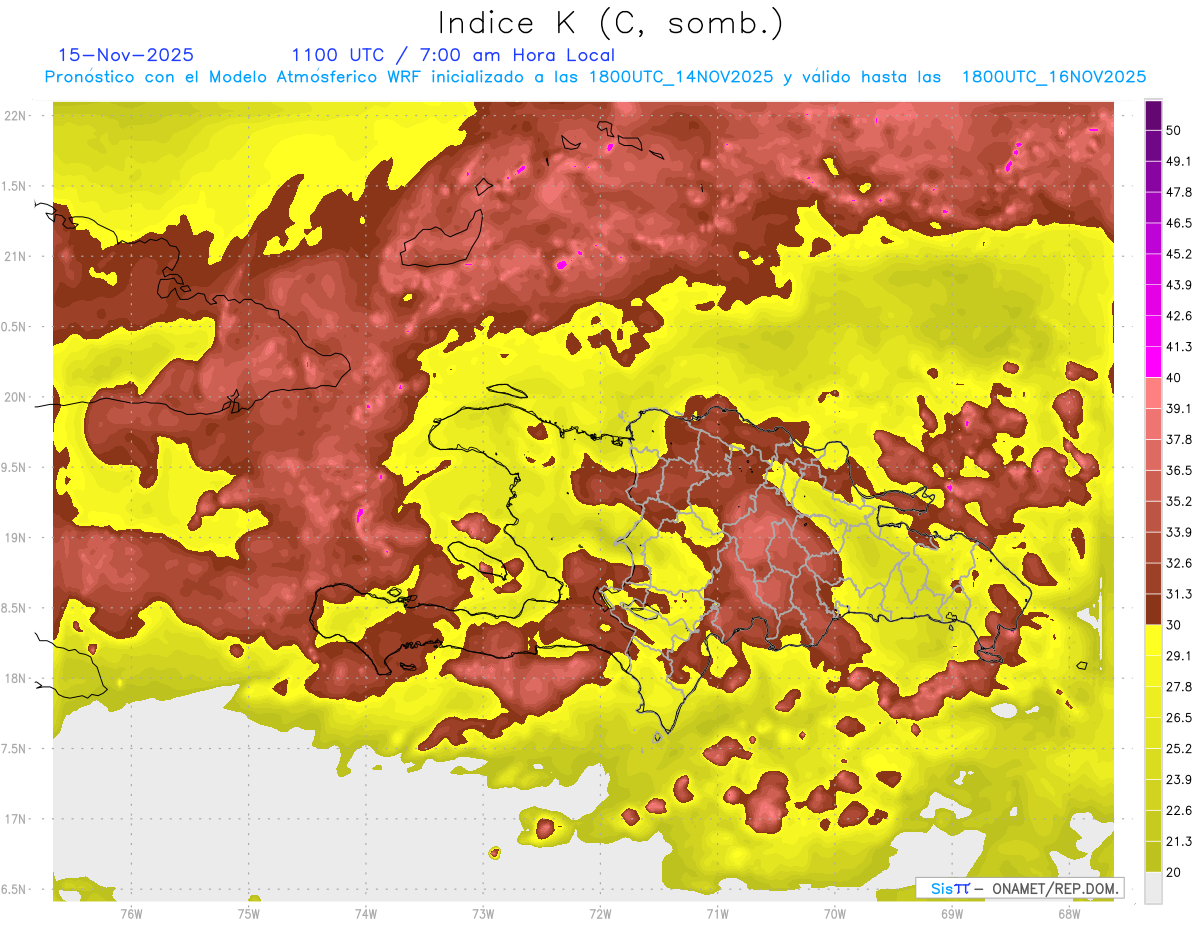Click the colorbar value "27.8"
This screenshot has width=1200, height=927.
(1178, 687)
